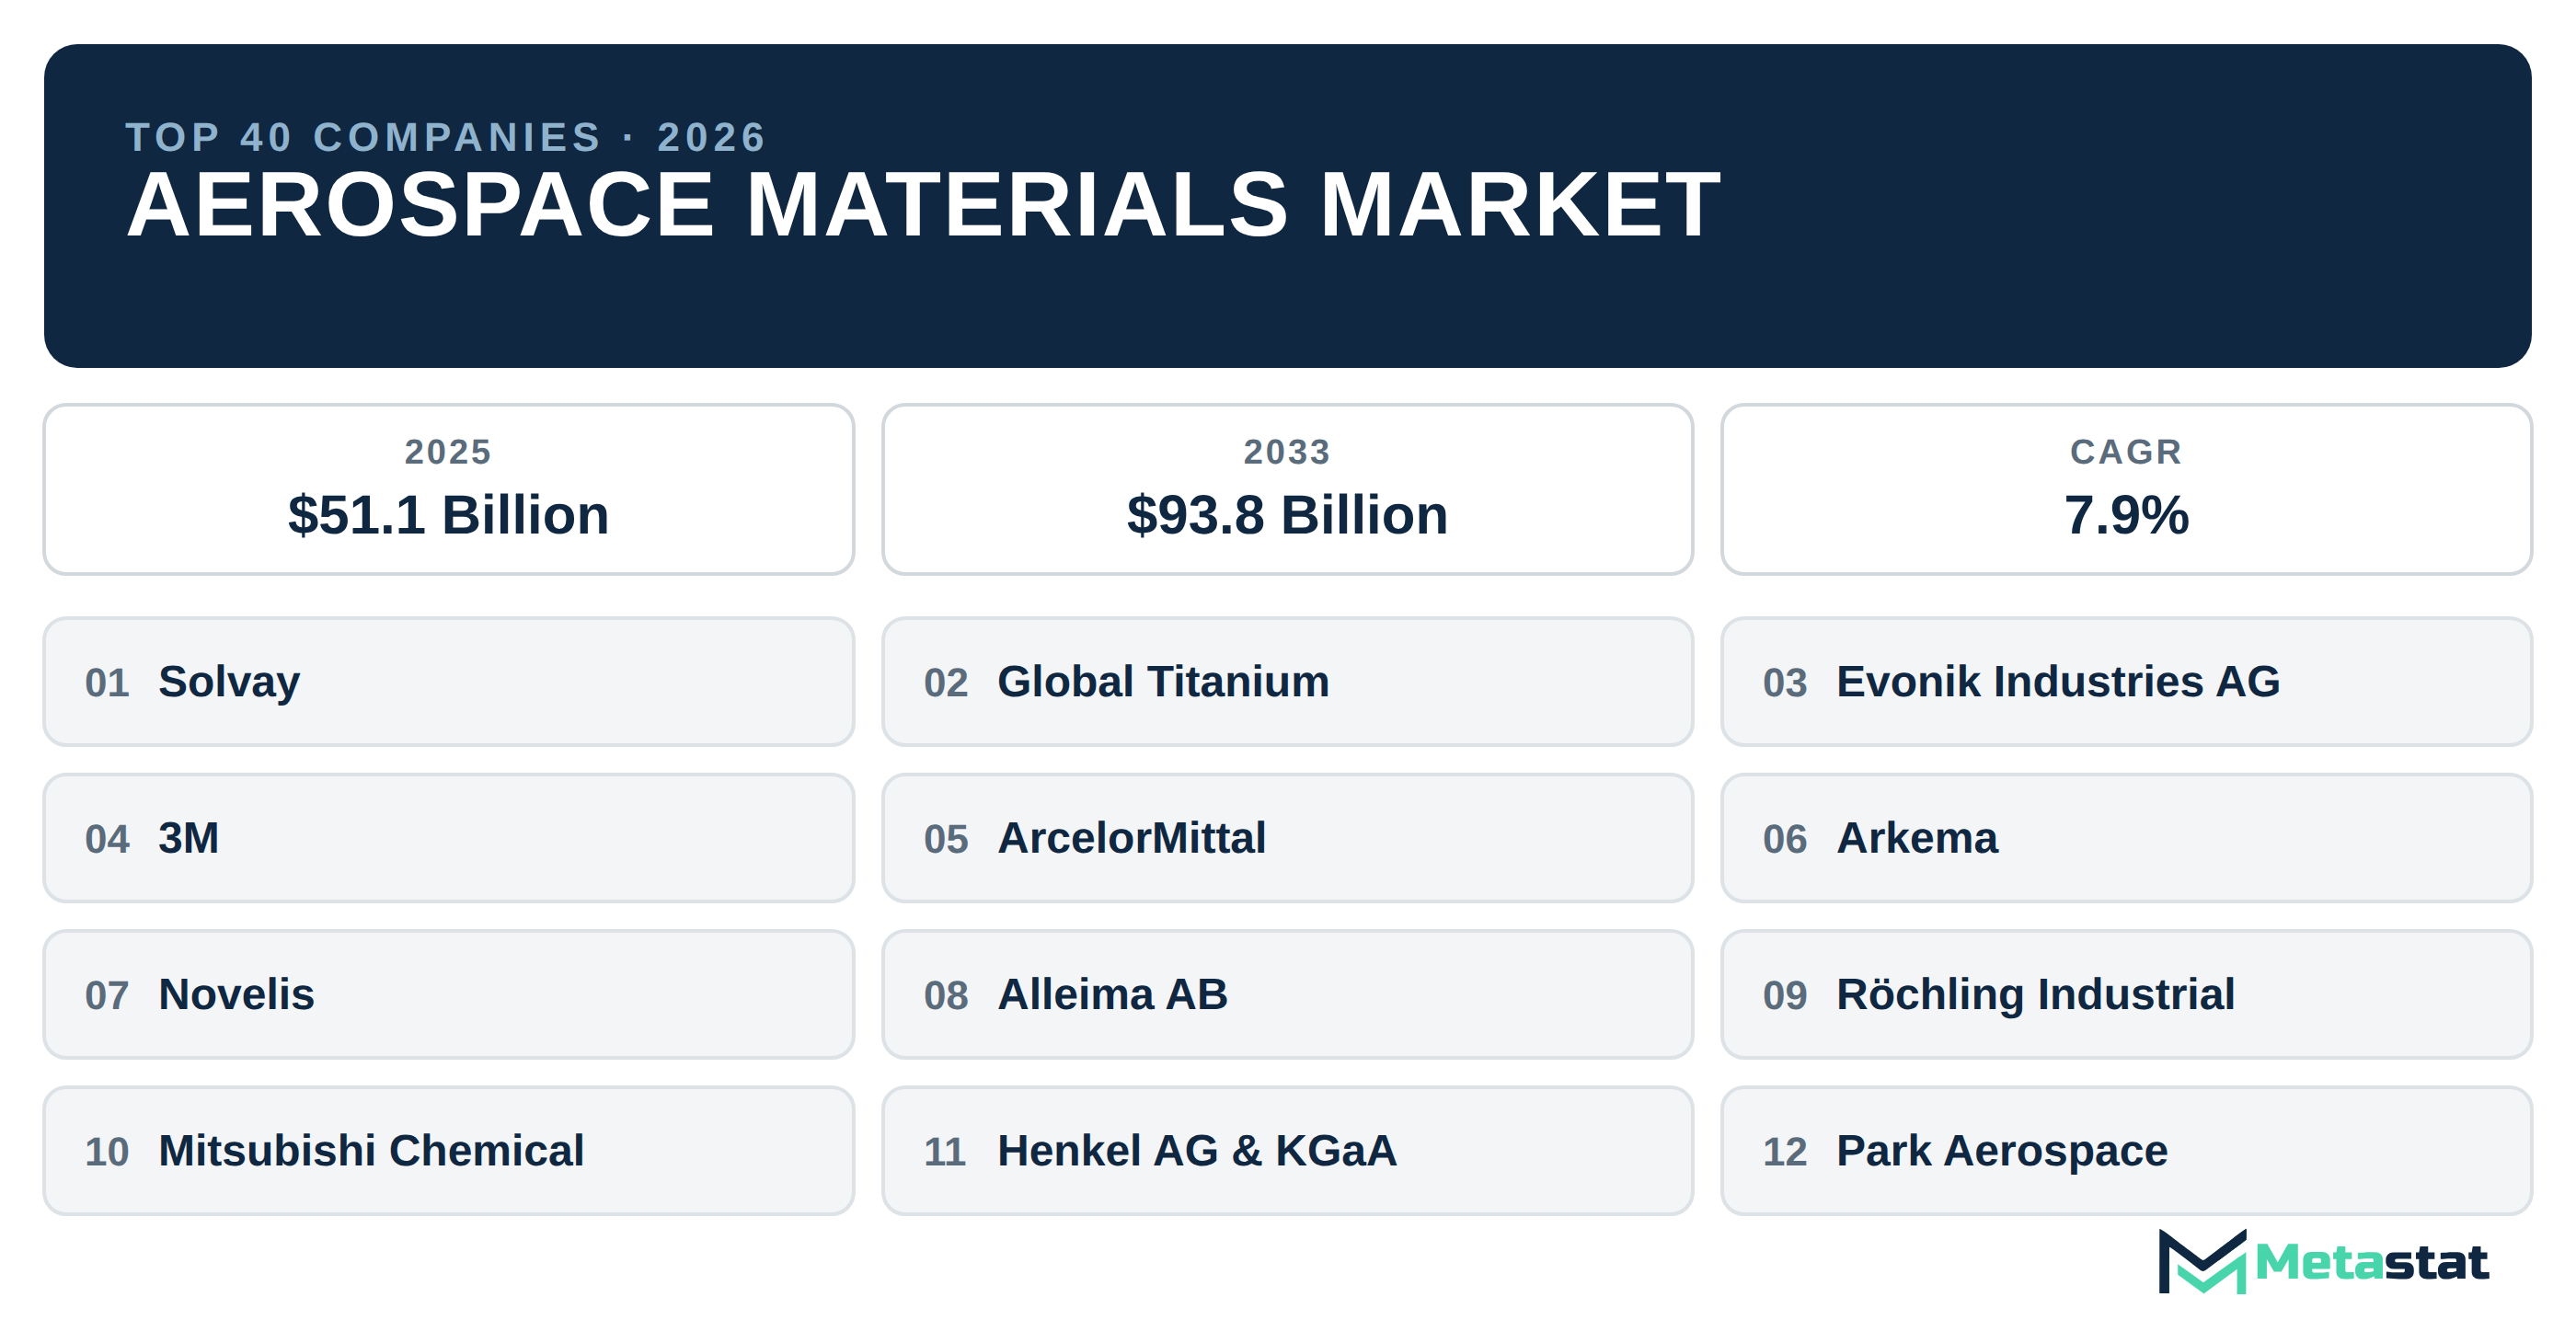The height and width of the screenshot is (1343, 2576).
Task: Click the Aerospace Materials Market title
Action: tap(923, 205)
